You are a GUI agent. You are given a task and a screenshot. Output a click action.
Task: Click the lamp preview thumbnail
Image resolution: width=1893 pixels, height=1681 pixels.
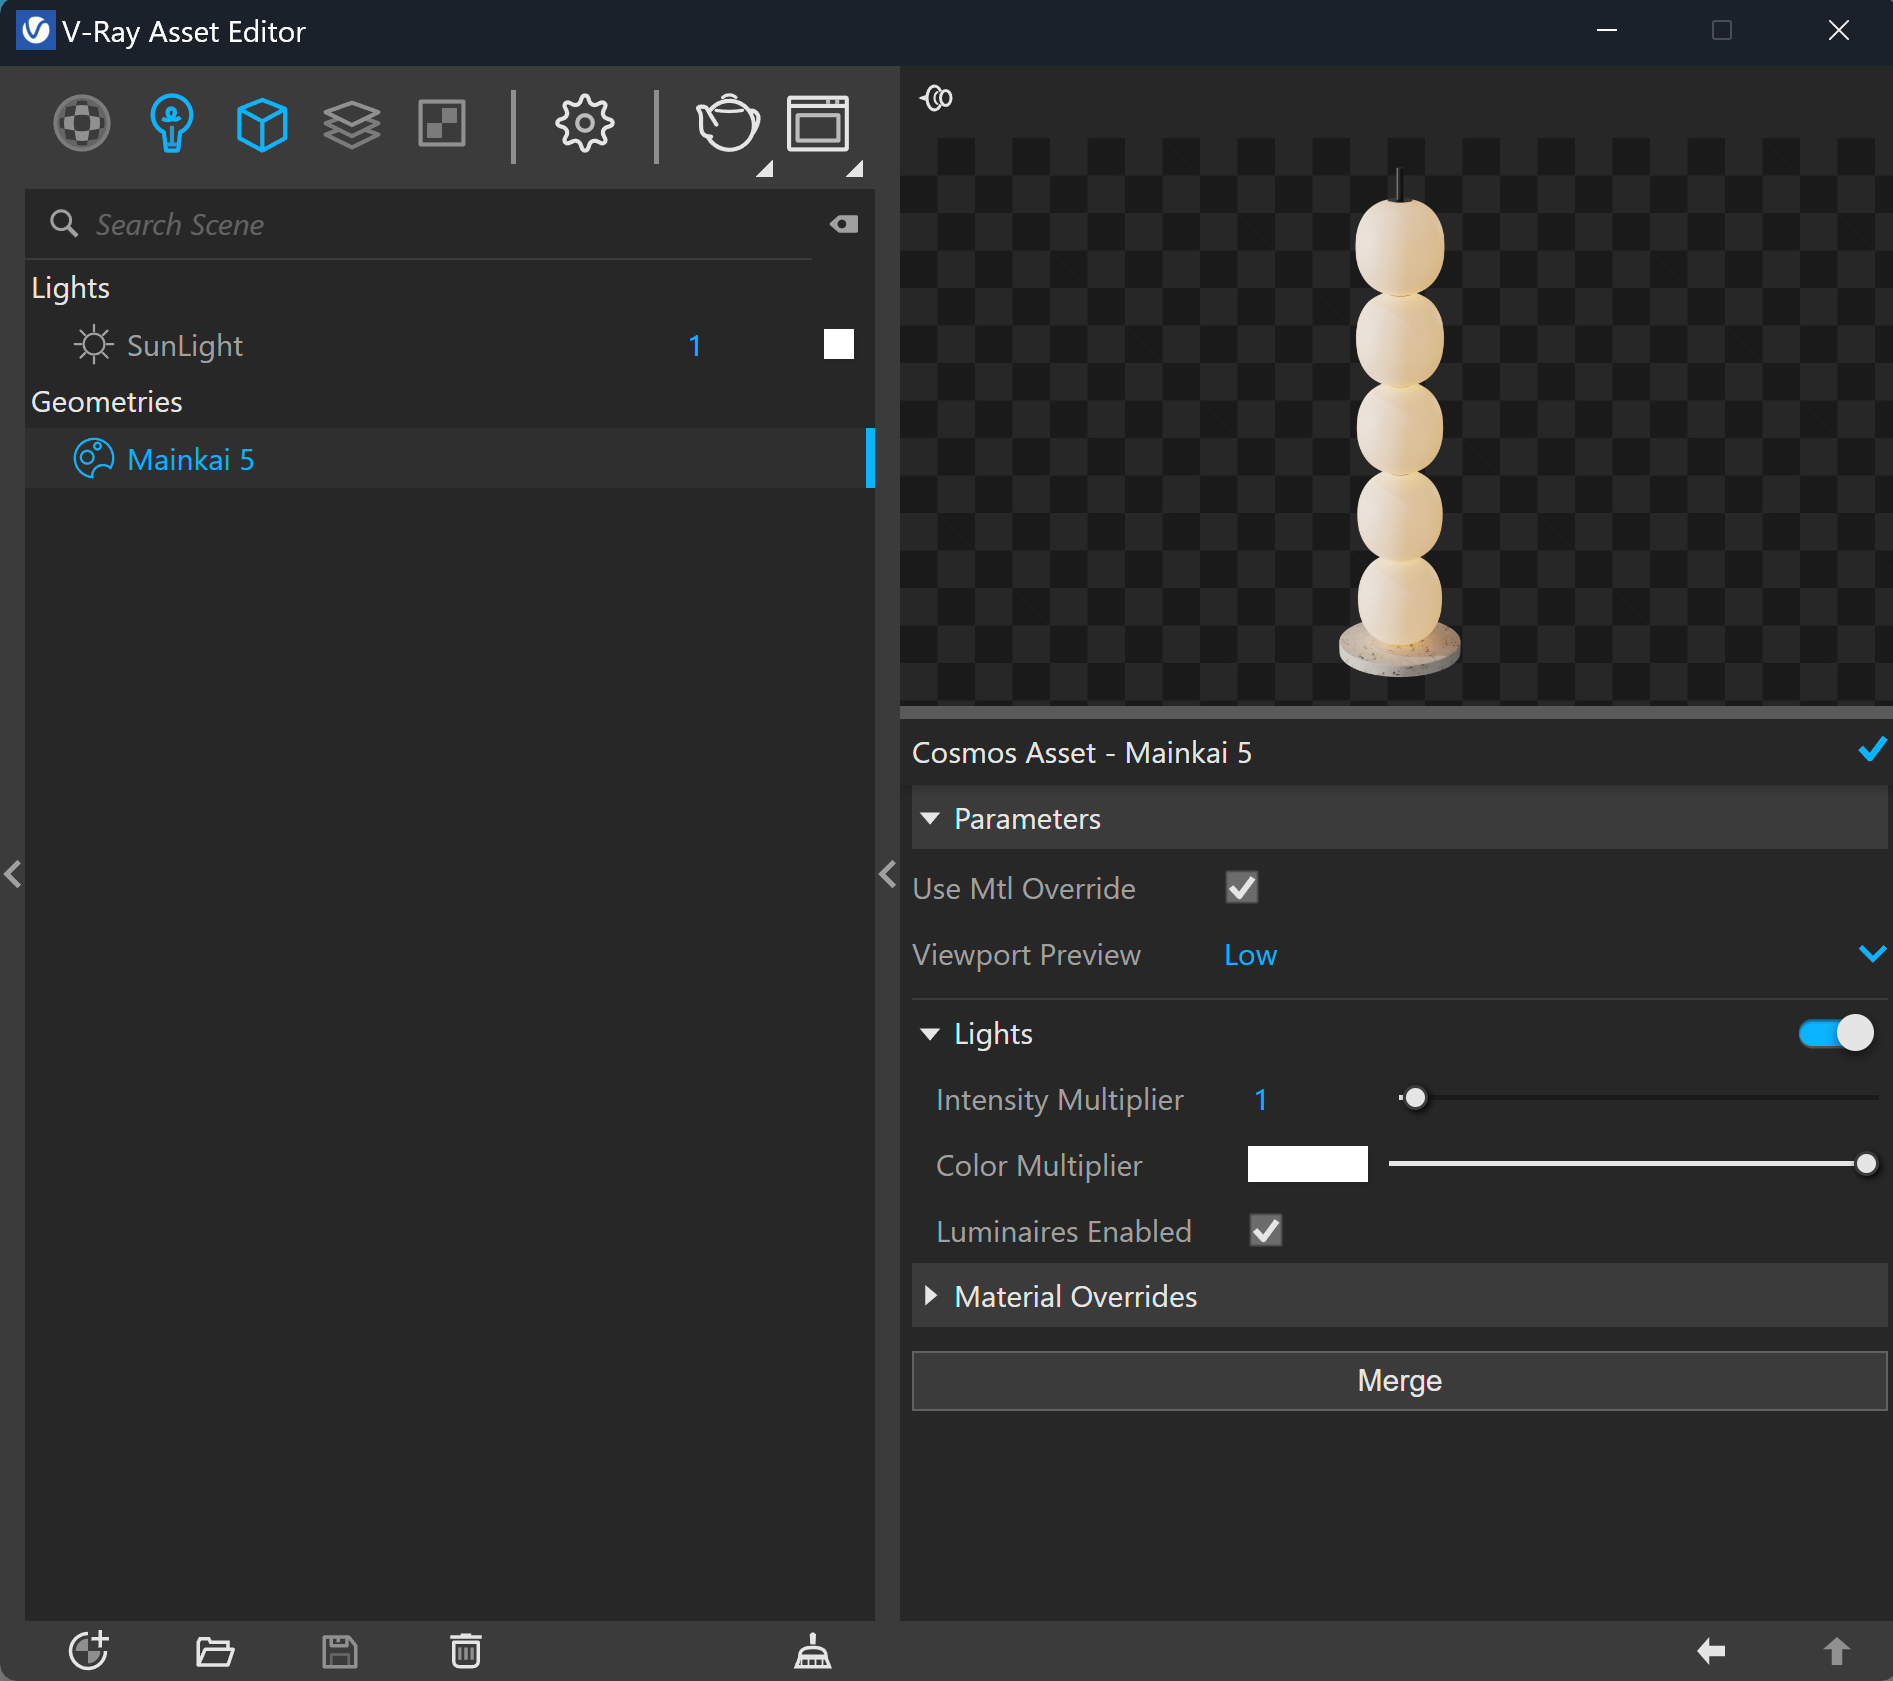click(1399, 423)
